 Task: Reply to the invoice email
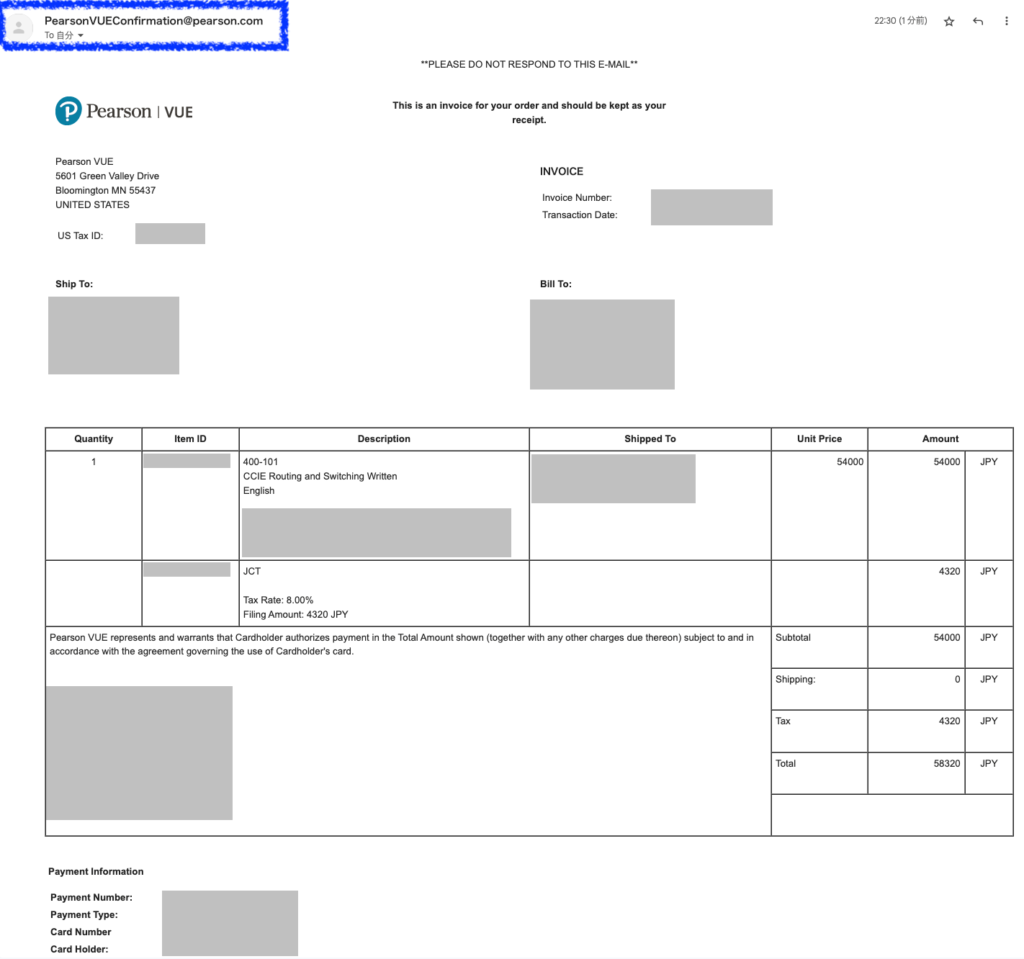pyautogui.click(x=977, y=20)
